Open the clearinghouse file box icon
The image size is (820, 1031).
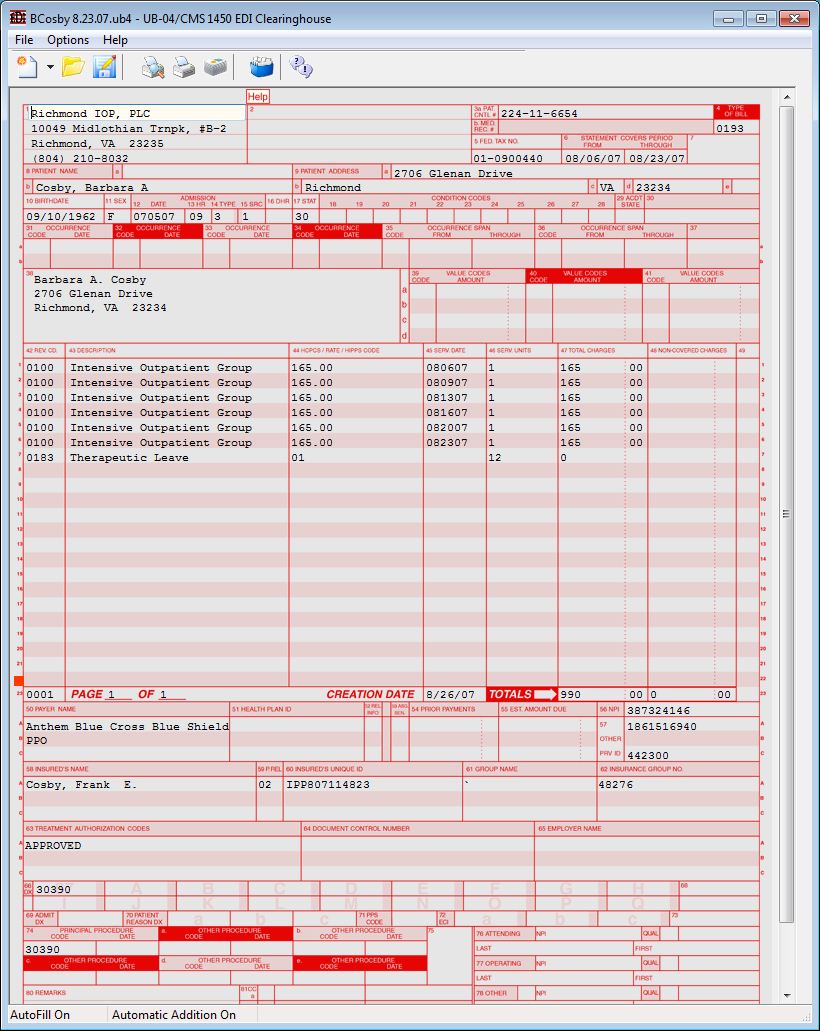pyautogui.click(x=262, y=66)
